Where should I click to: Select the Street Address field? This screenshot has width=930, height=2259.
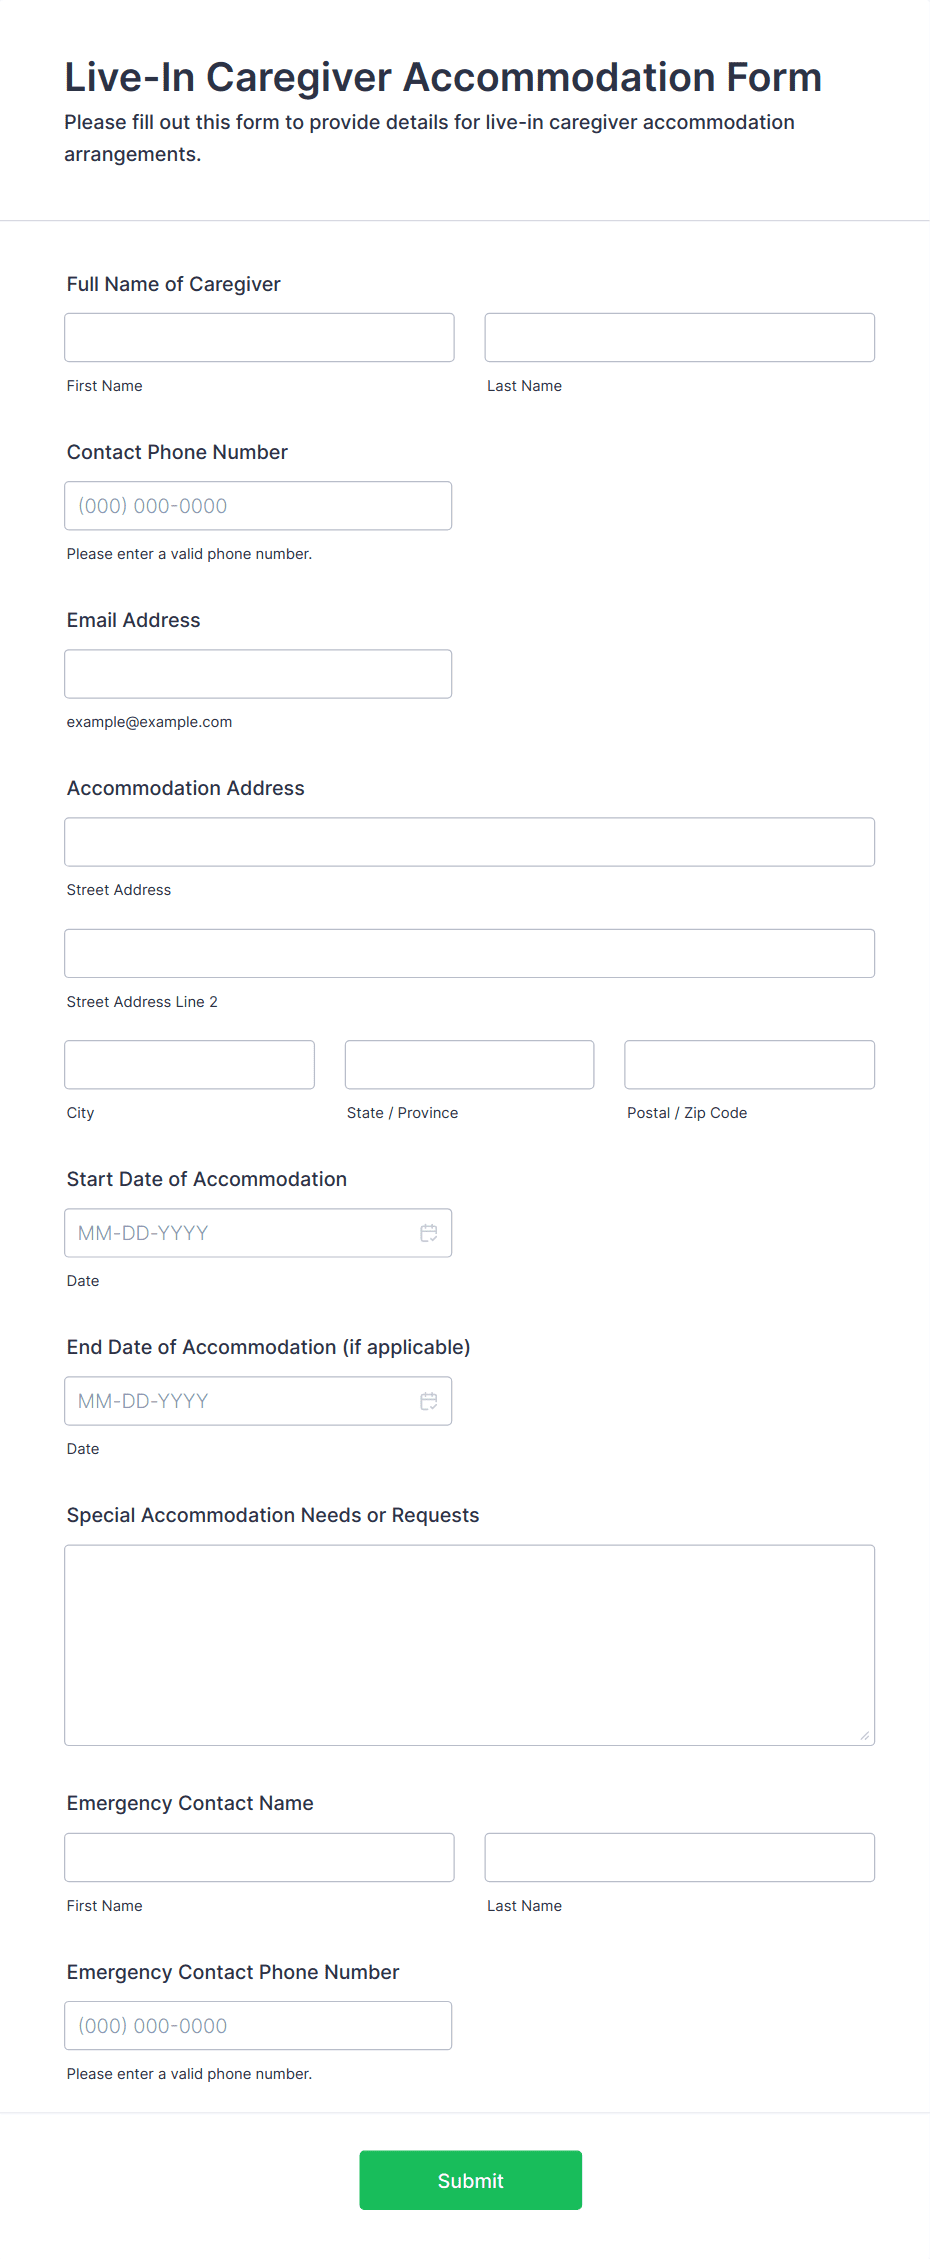469,841
